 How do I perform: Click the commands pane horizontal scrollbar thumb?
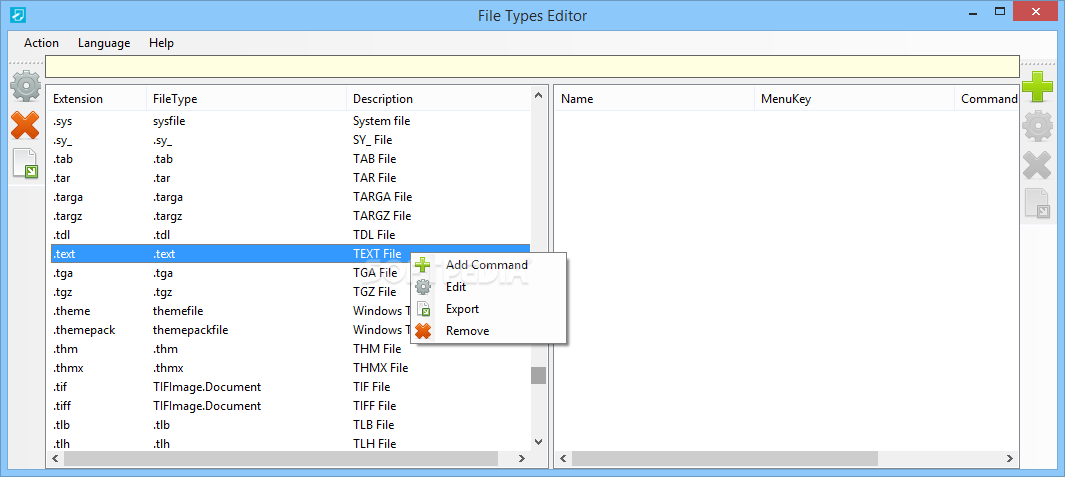(725, 459)
